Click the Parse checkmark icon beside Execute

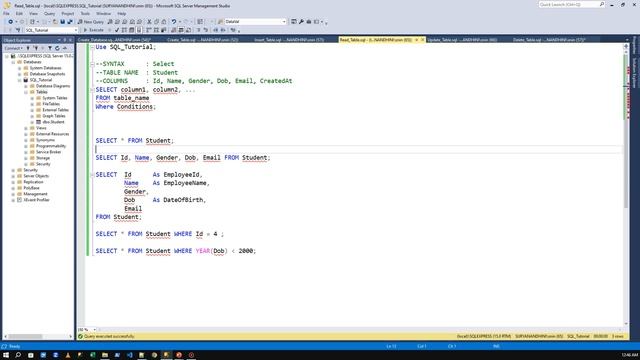click(117, 30)
